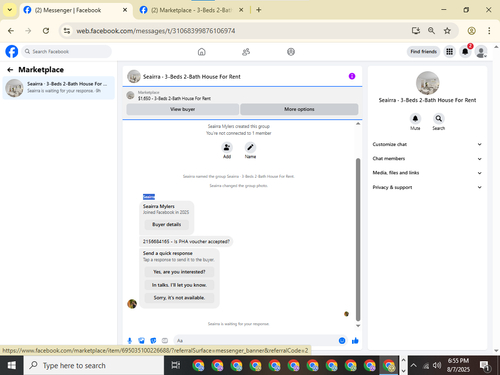Send quick reply 'Sorry, it's not available.'

pyautogui.click(x=179, y=298)
